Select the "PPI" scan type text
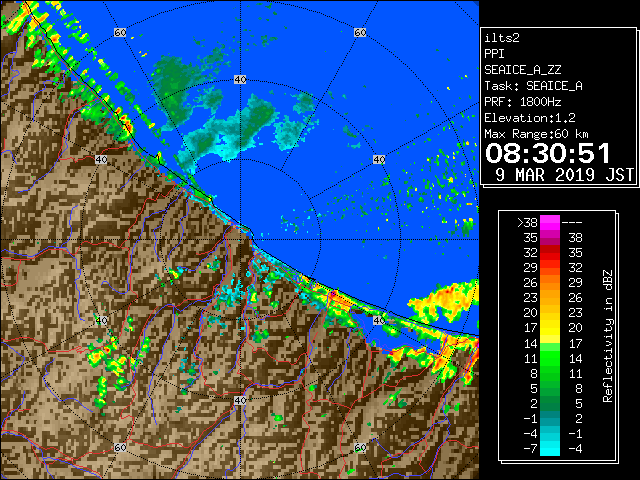 click(494, 54)
